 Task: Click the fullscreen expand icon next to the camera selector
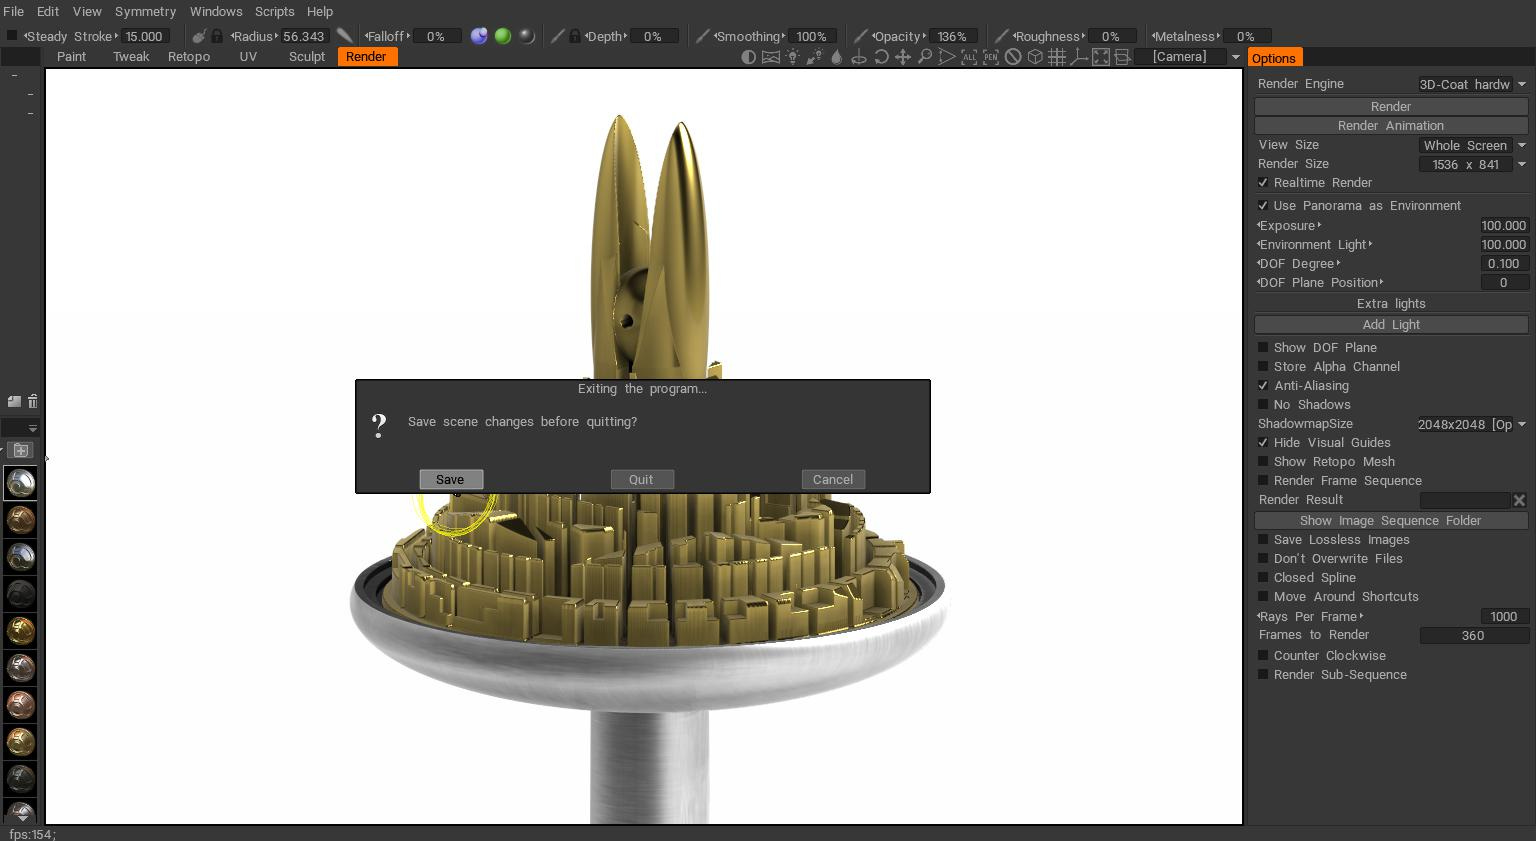(1101, 57)
